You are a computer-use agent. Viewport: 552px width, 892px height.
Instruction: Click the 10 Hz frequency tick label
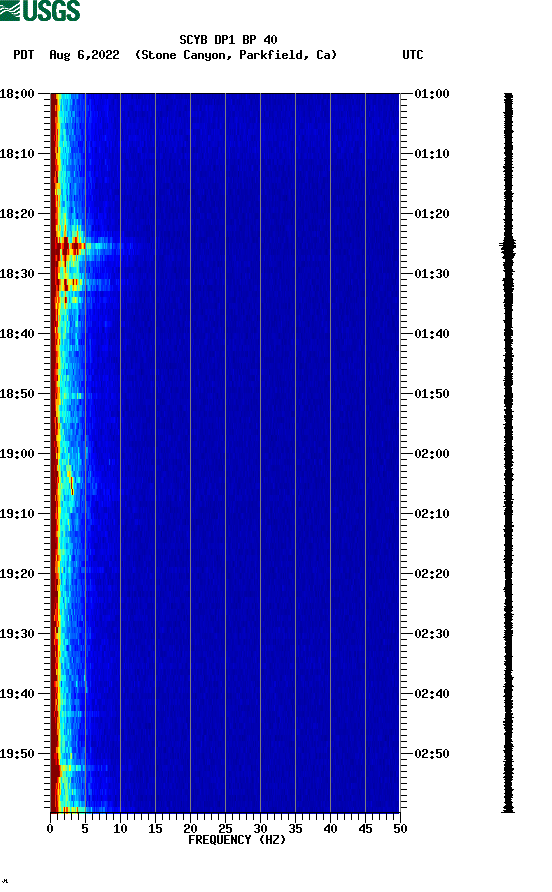coord(120,829)
